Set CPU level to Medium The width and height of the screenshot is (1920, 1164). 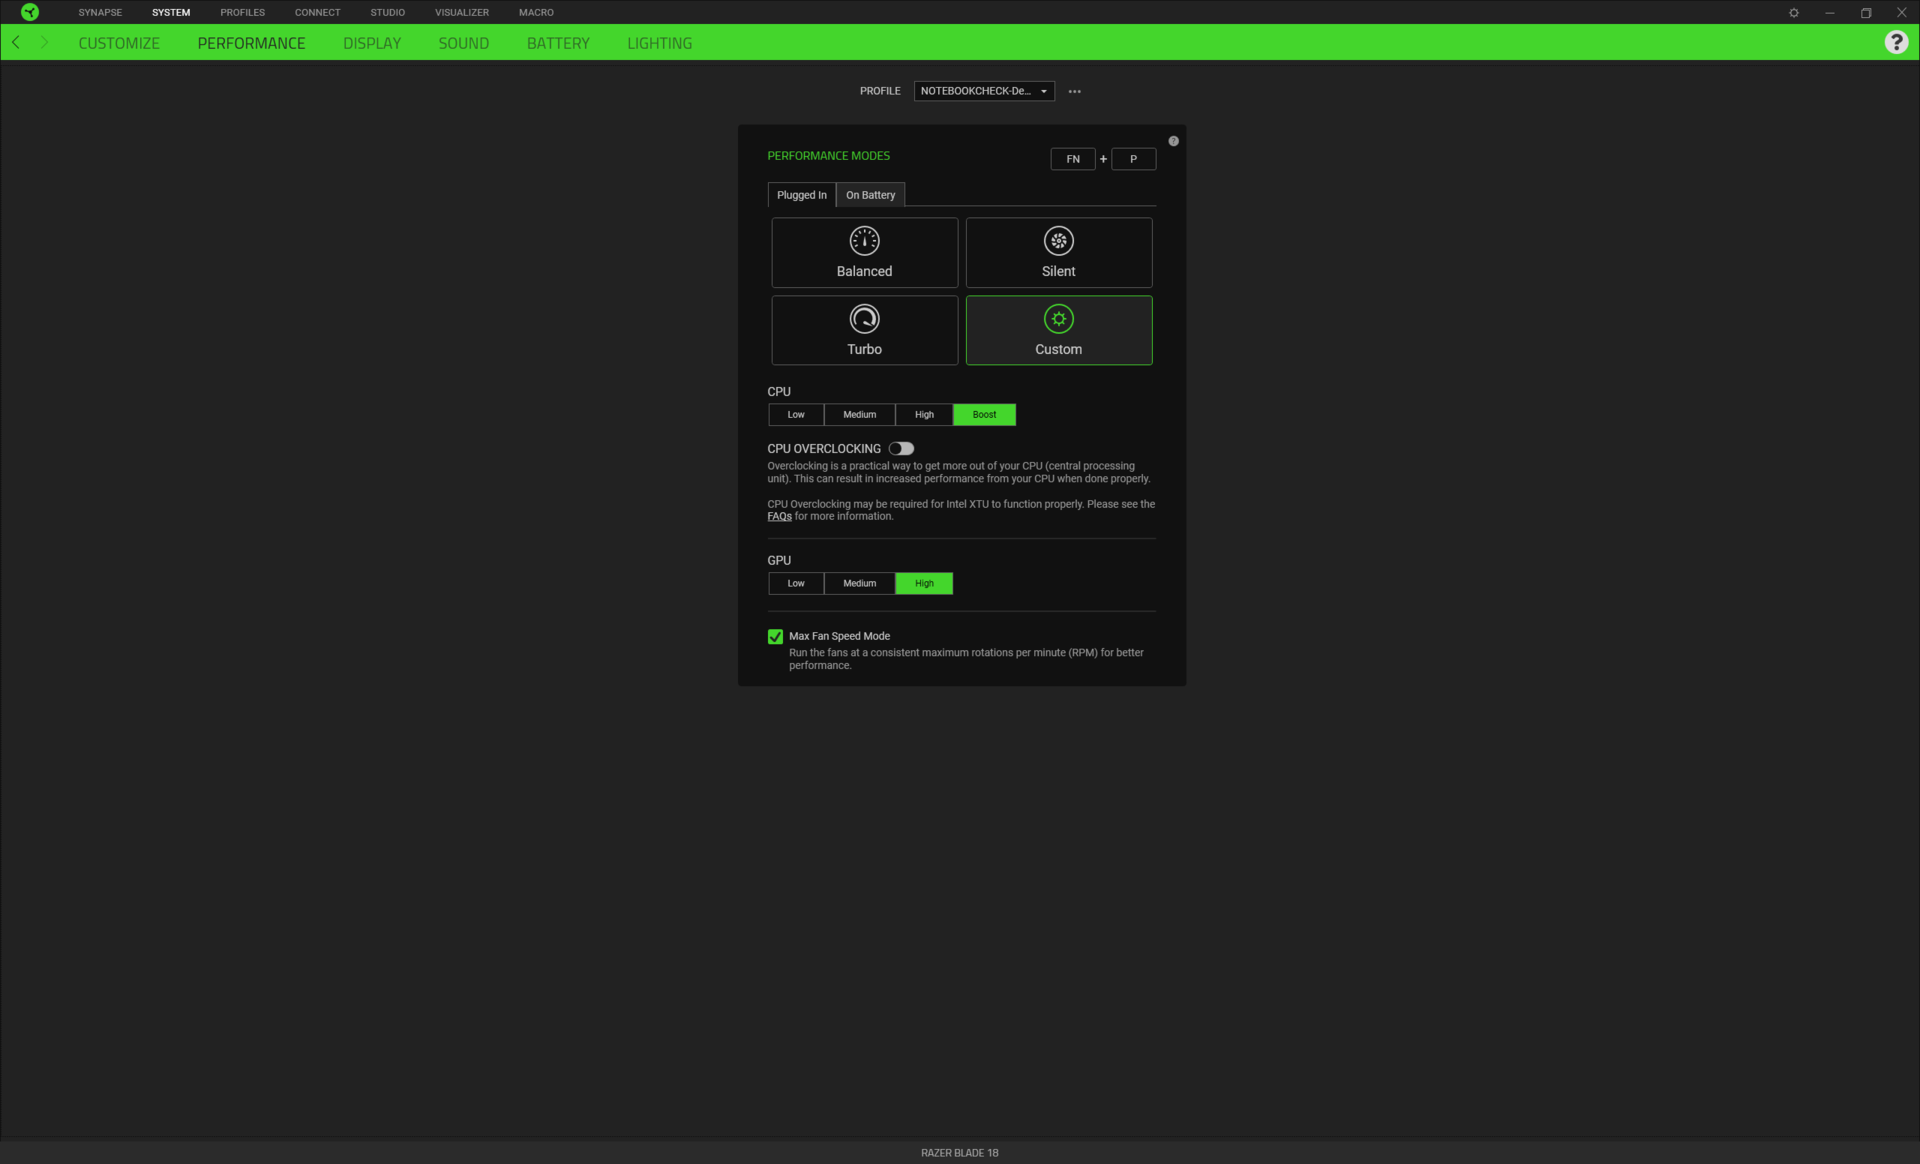pos(859,415)
